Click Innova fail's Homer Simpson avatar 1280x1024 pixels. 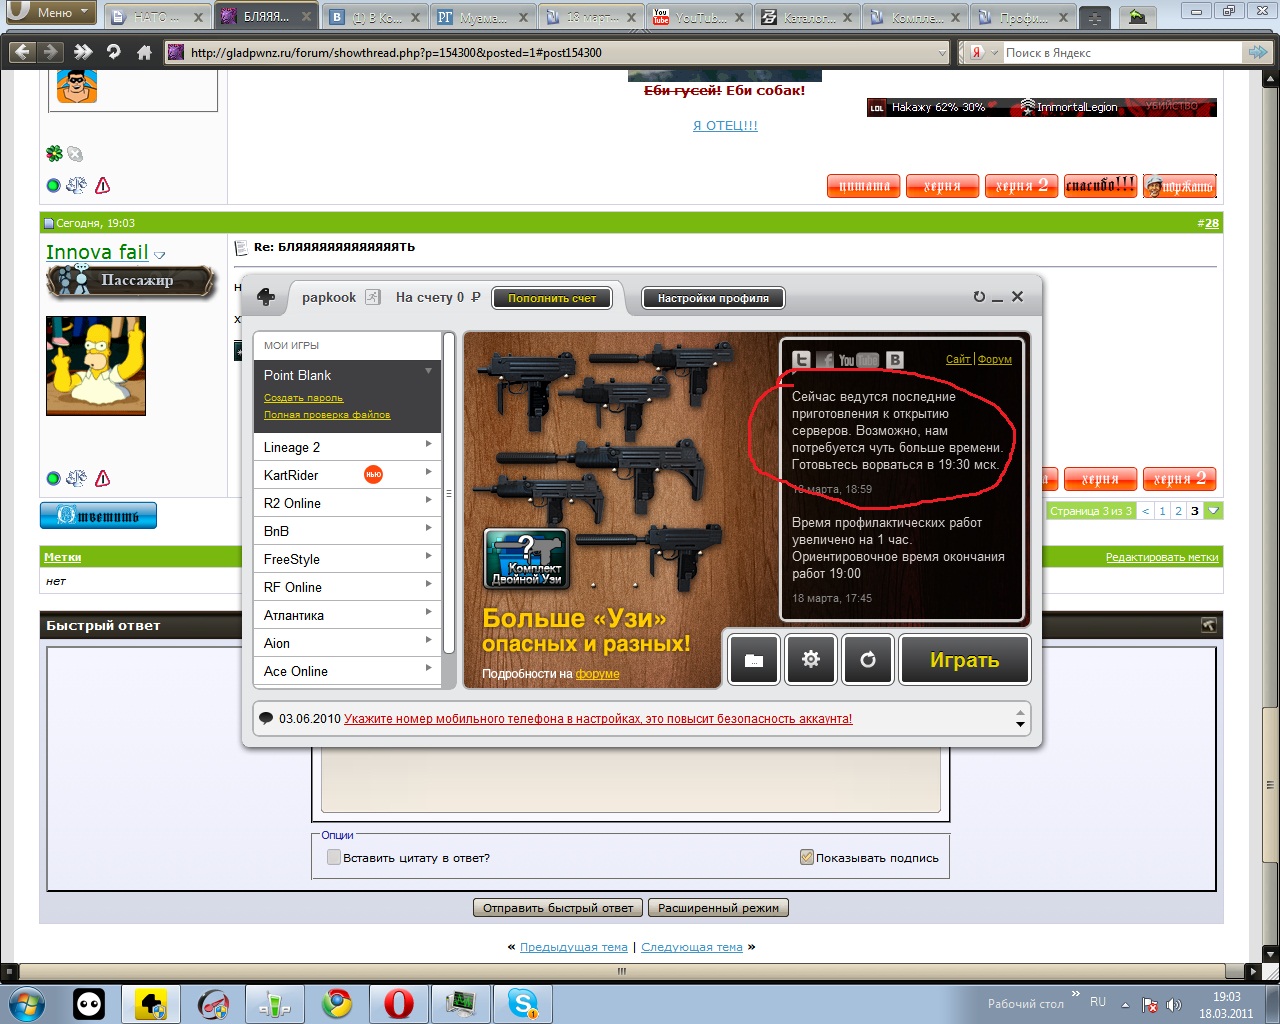coord(96,366)
